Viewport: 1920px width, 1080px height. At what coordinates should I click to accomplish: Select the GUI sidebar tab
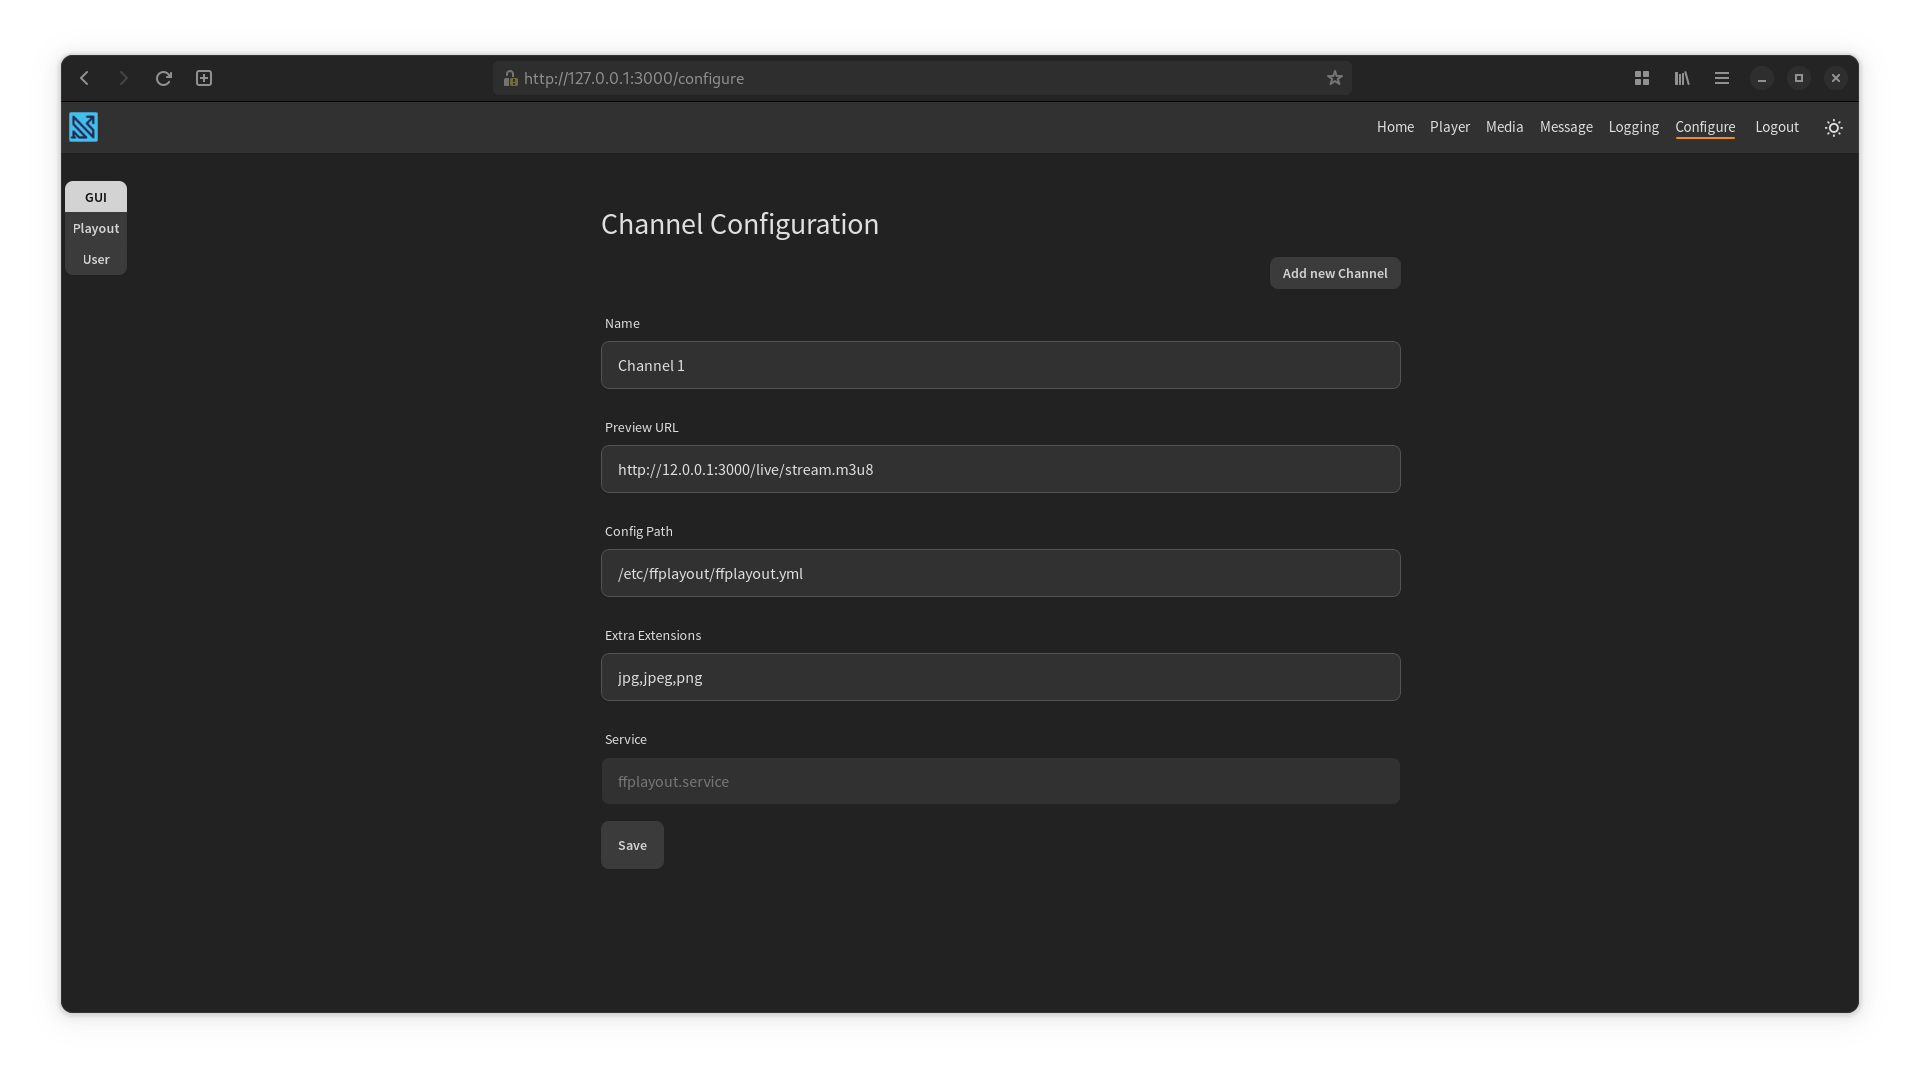(x=96, y=197)
